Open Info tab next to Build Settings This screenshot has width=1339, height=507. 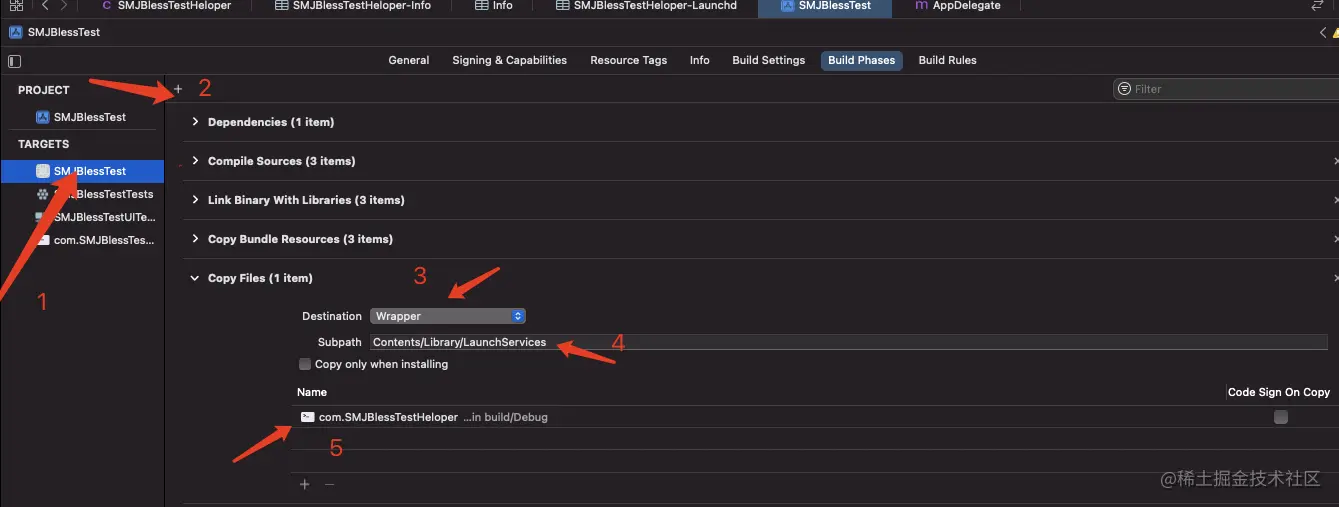tap(699, 60)
